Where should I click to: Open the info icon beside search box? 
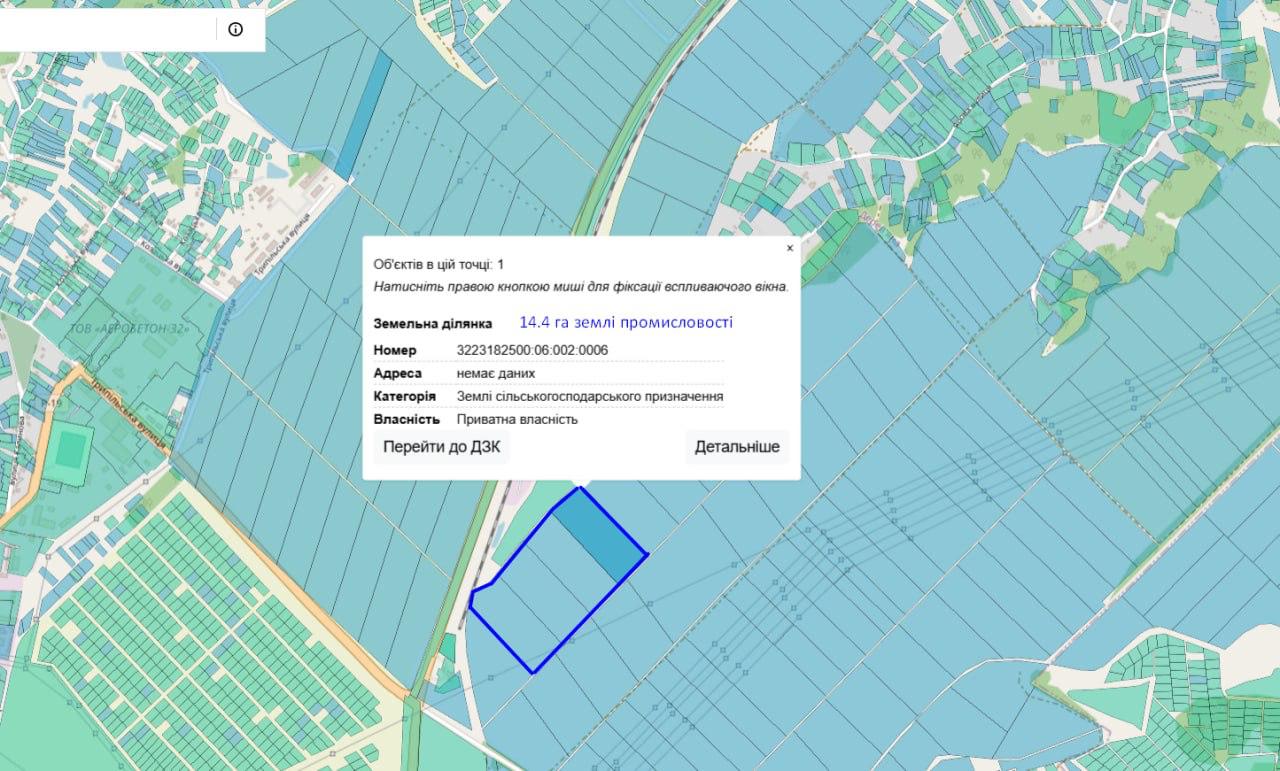click(235, 29)
